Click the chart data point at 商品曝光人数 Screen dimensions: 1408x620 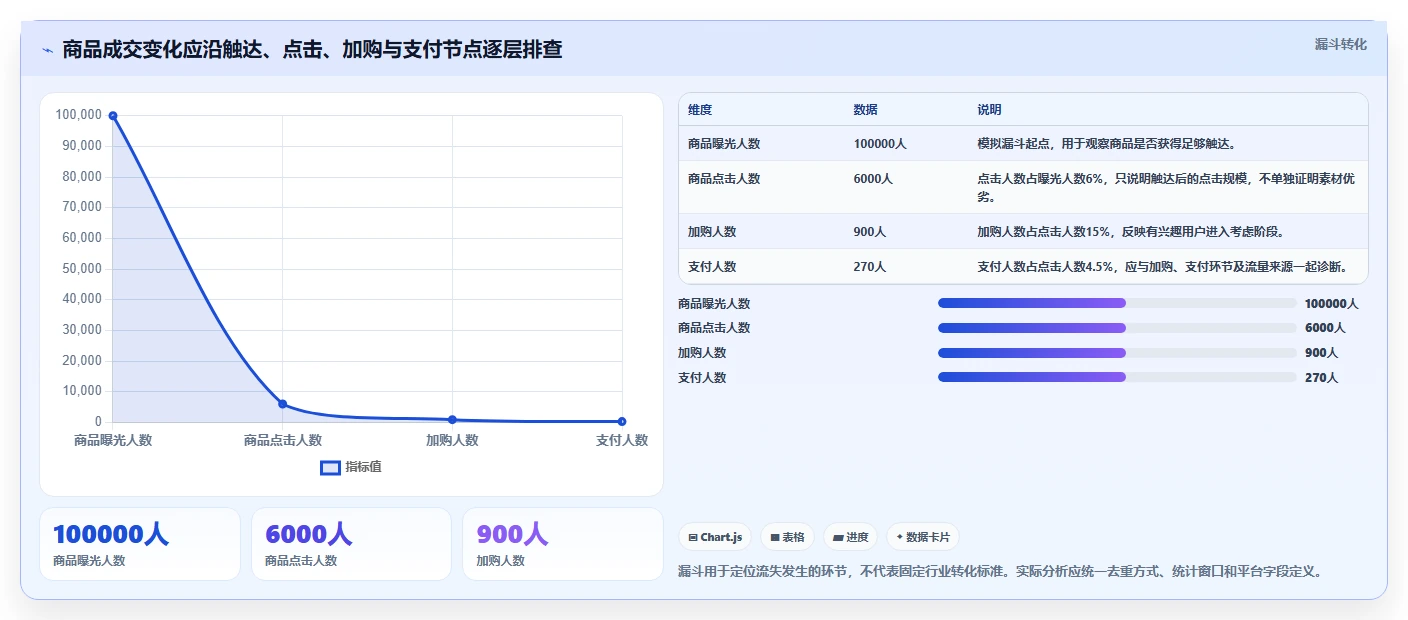[113, 116]
